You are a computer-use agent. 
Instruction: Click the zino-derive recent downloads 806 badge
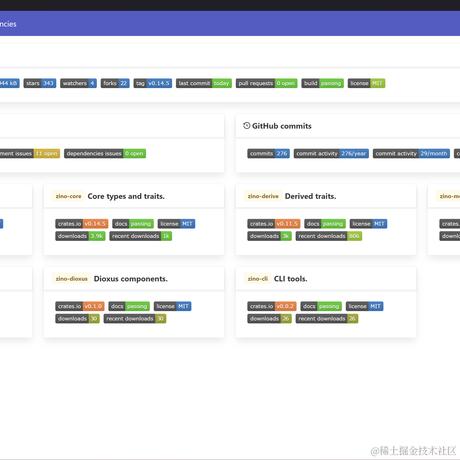coord(329,236)
